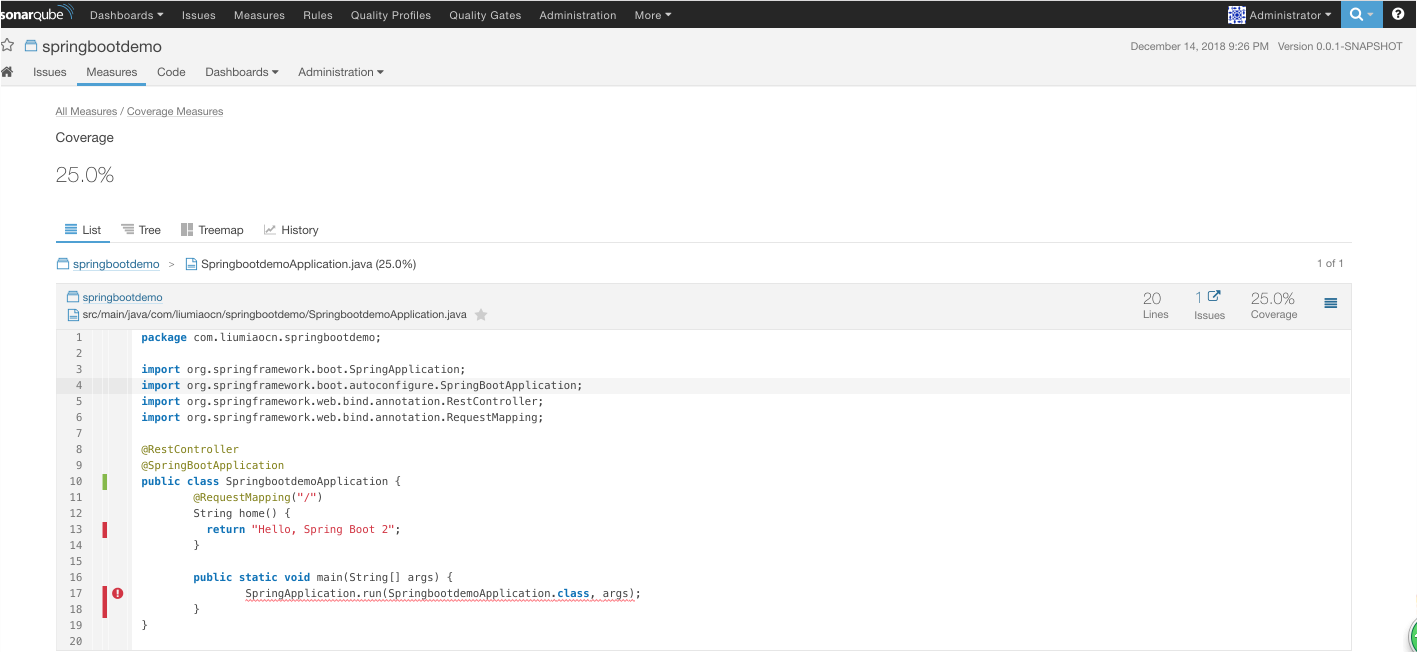Click the @SpringBootApplication annotation line

click(x=213, y=465)
